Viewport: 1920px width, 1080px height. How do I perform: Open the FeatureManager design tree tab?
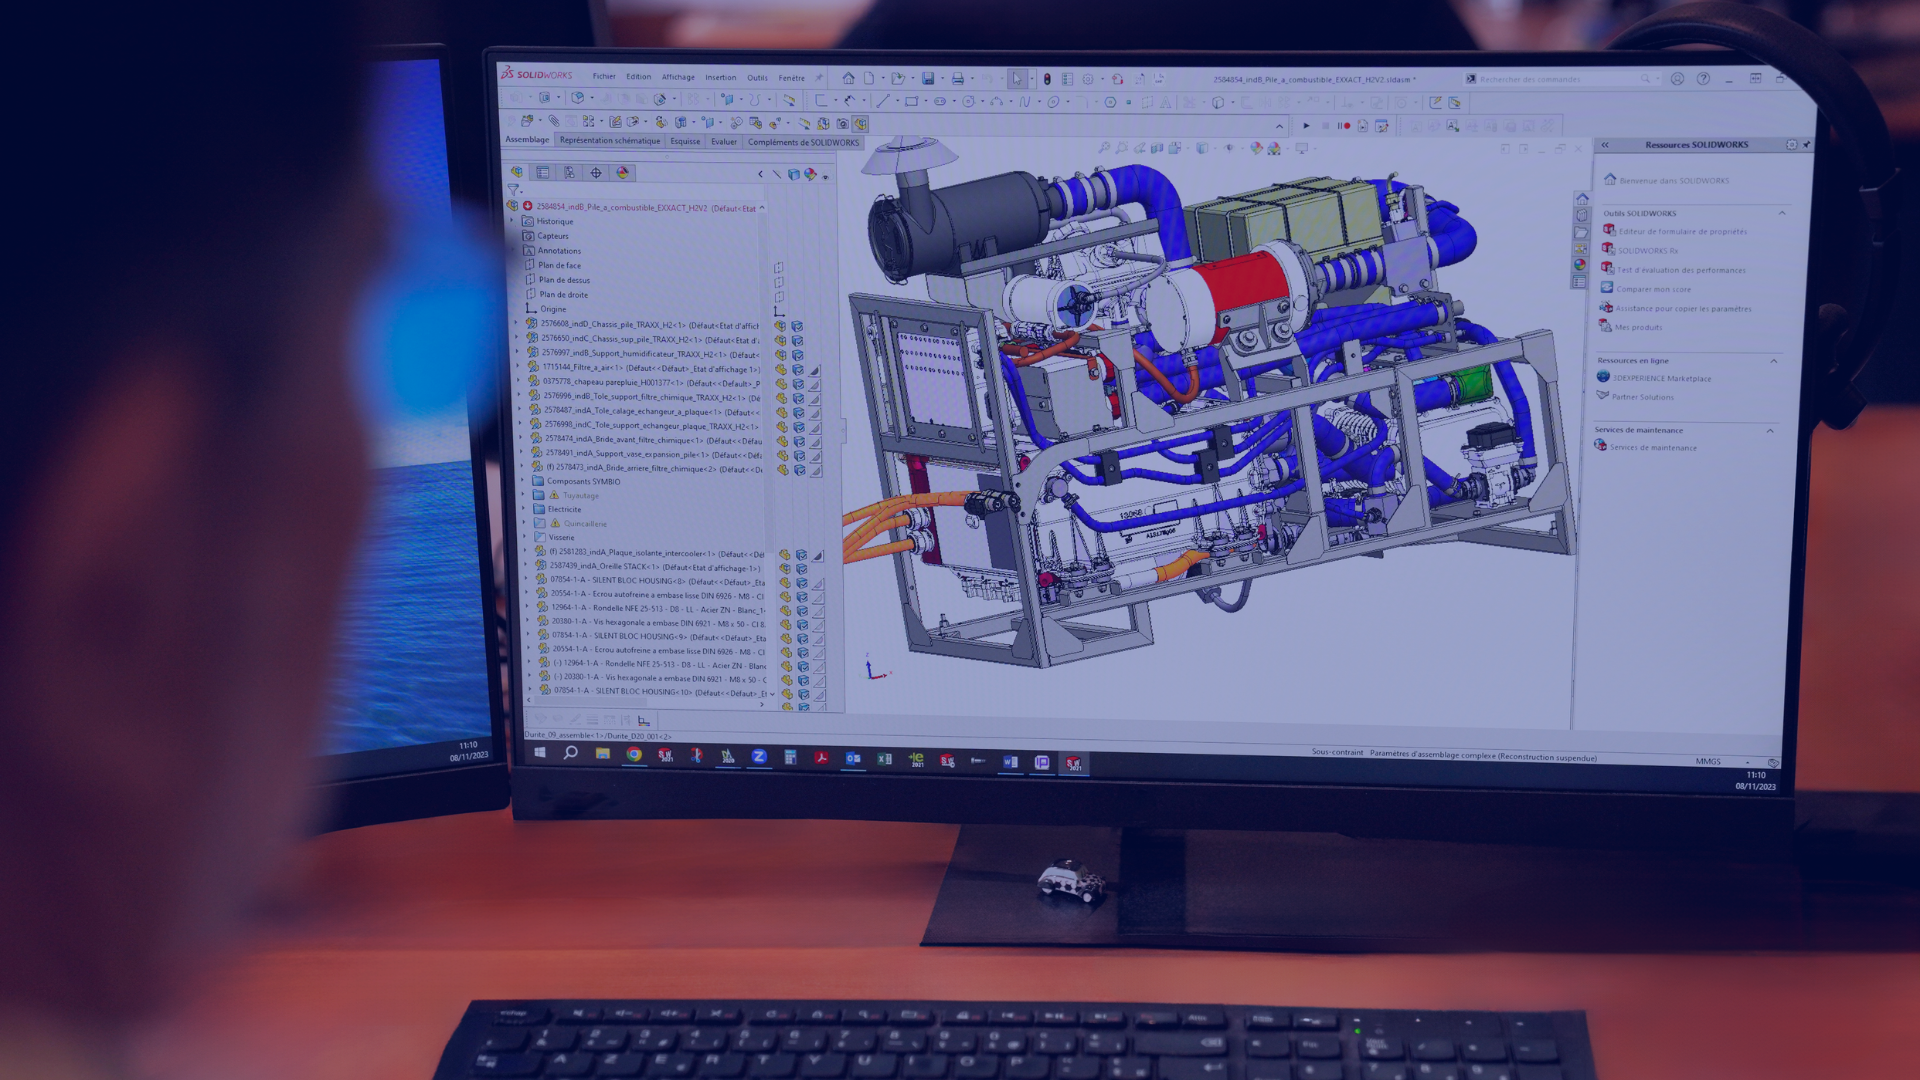[x=517, y=172]
